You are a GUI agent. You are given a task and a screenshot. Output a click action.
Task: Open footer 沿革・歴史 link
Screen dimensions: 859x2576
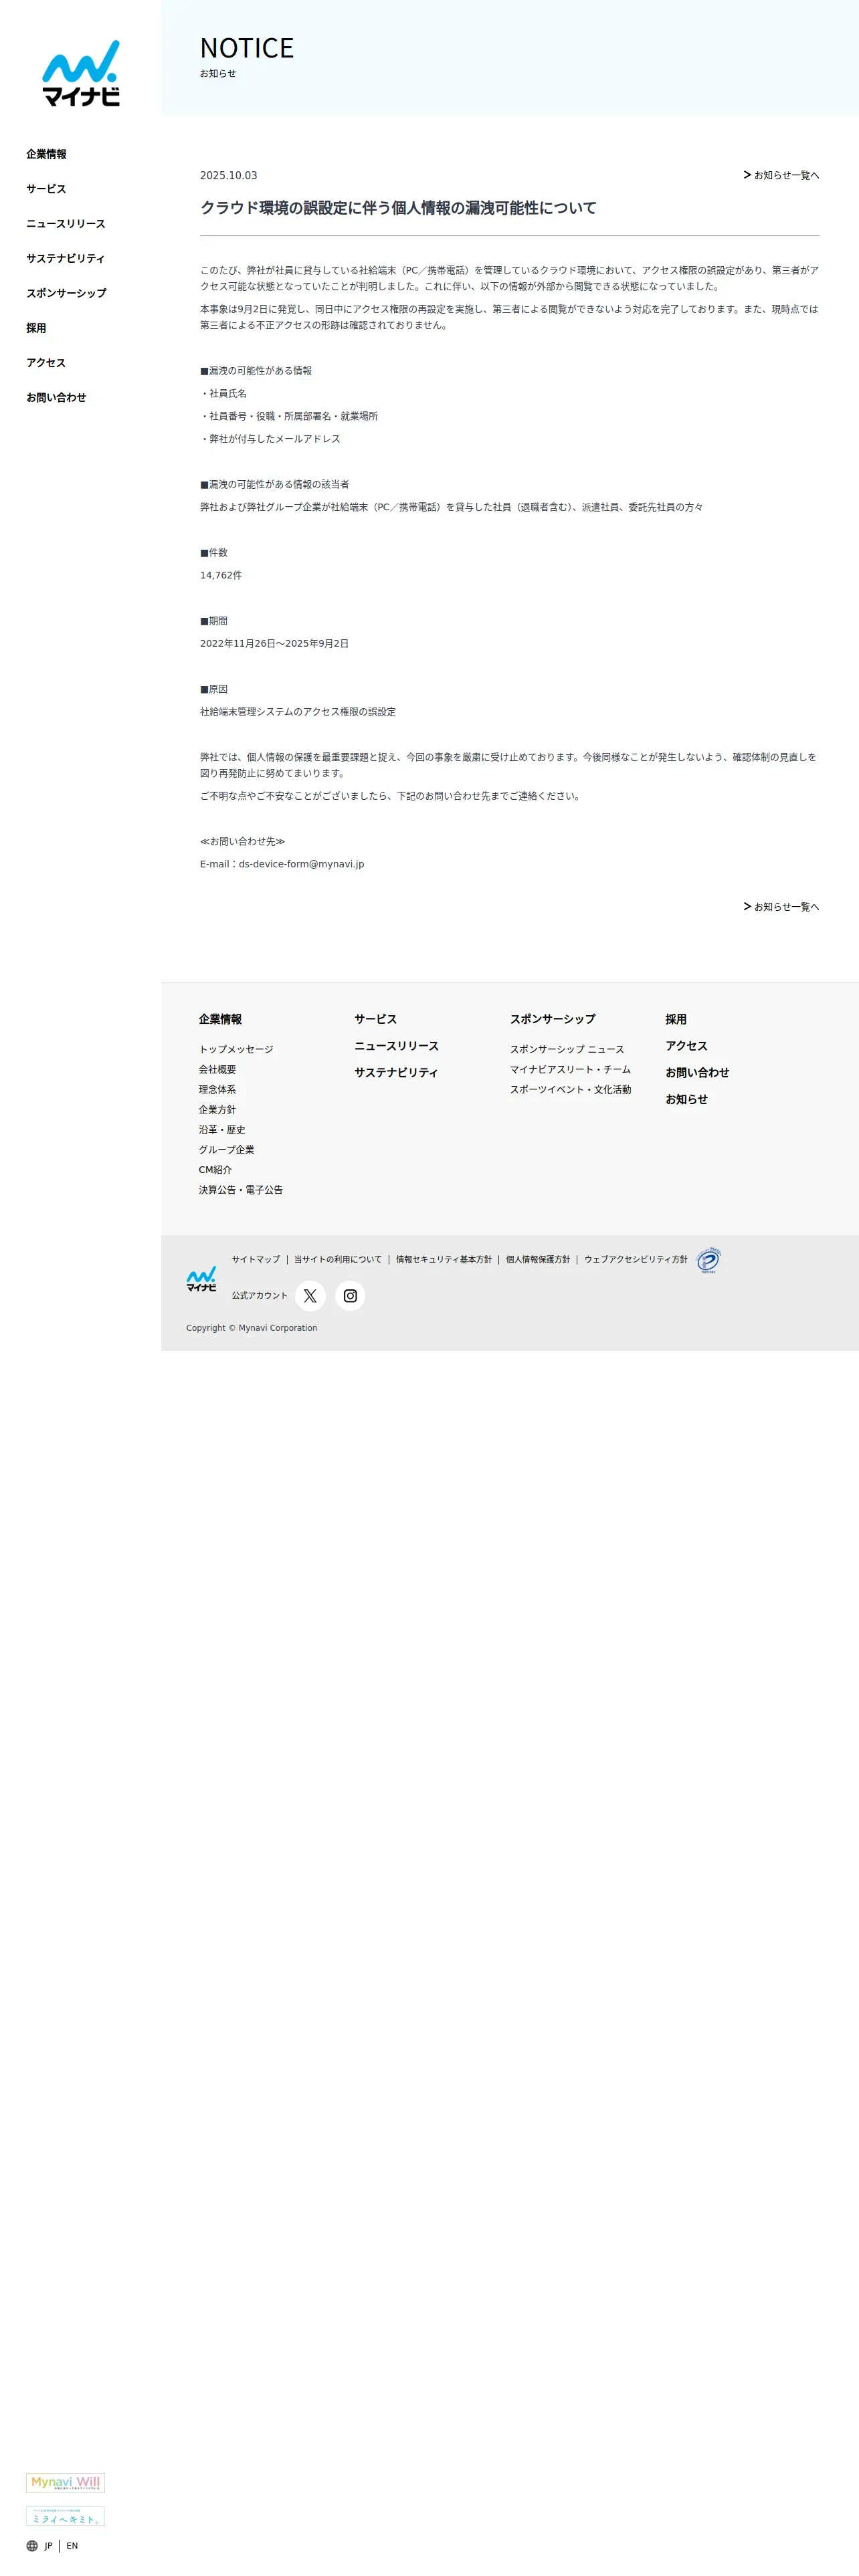pos(222,1129)
